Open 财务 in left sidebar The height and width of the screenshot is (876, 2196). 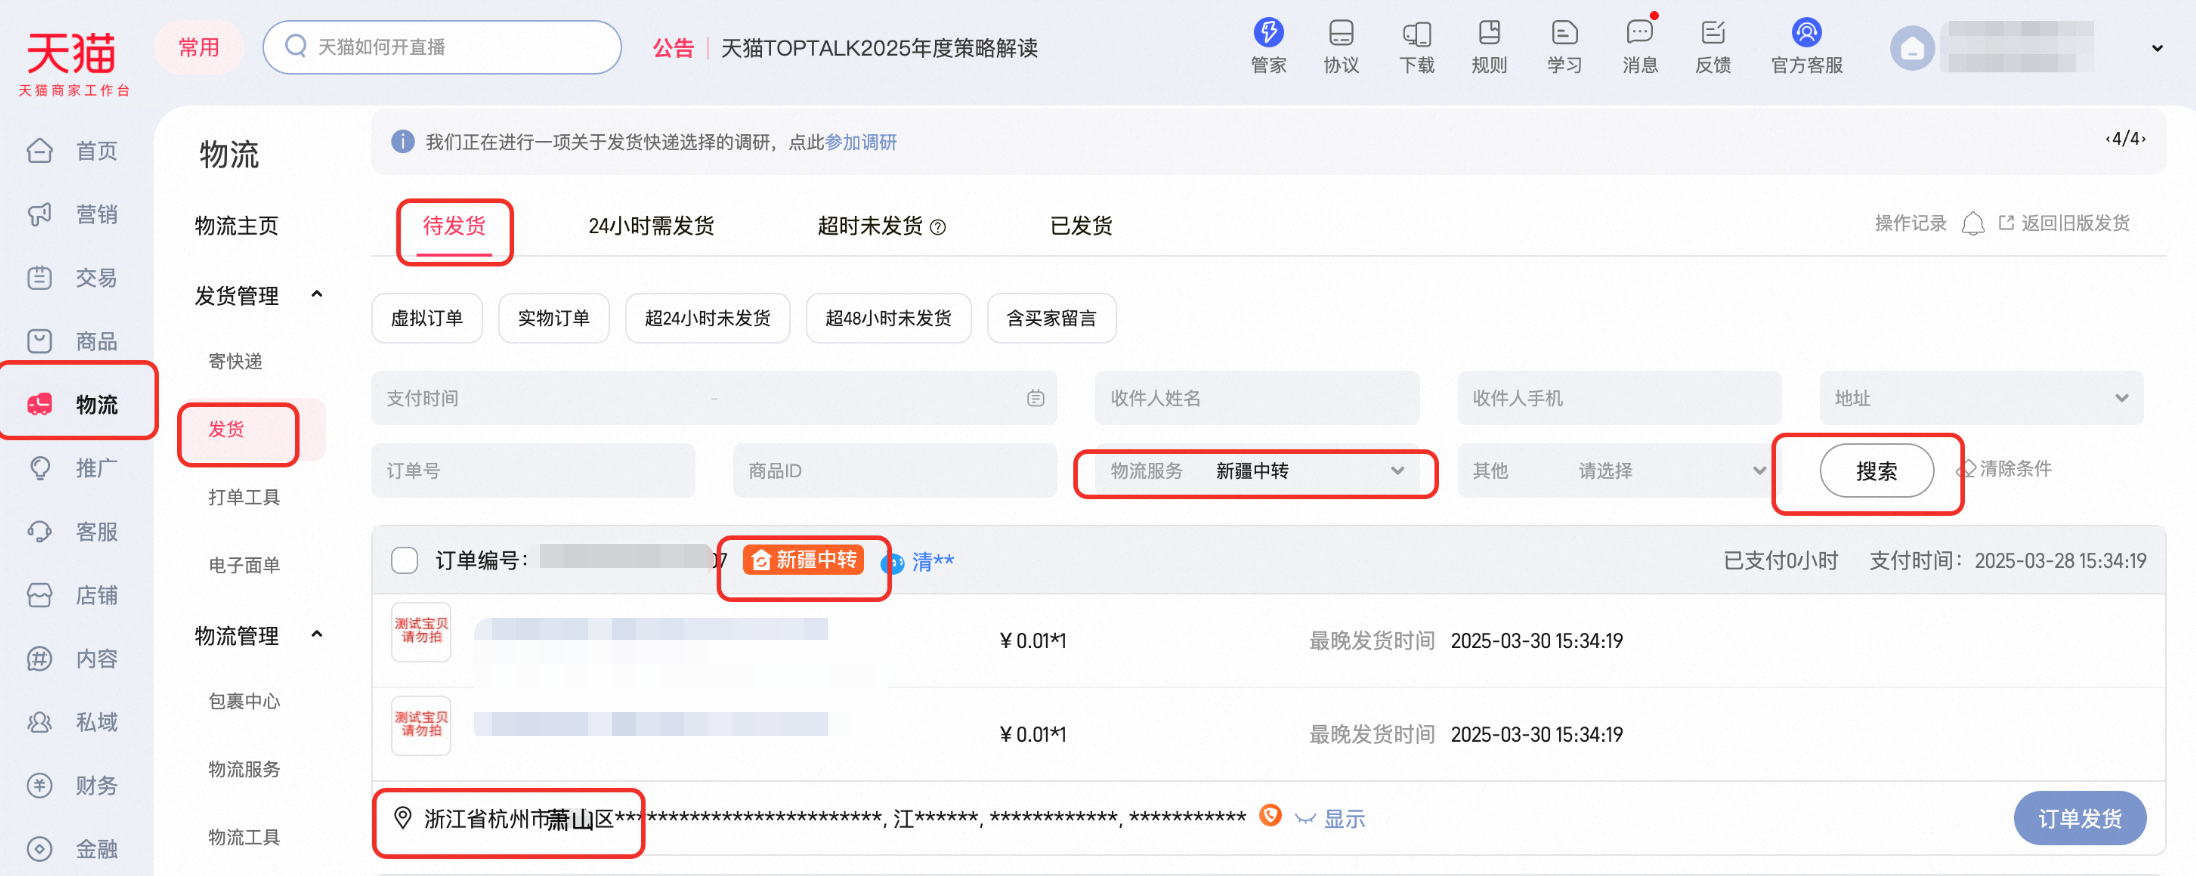click(x=73, y=786)
